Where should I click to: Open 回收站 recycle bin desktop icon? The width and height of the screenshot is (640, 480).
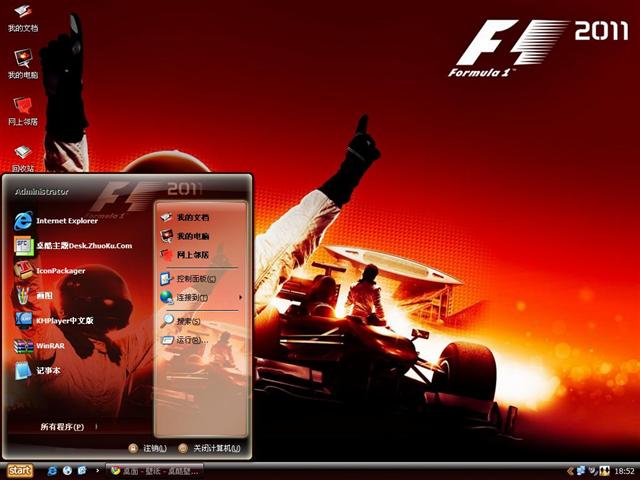[23, 158]
